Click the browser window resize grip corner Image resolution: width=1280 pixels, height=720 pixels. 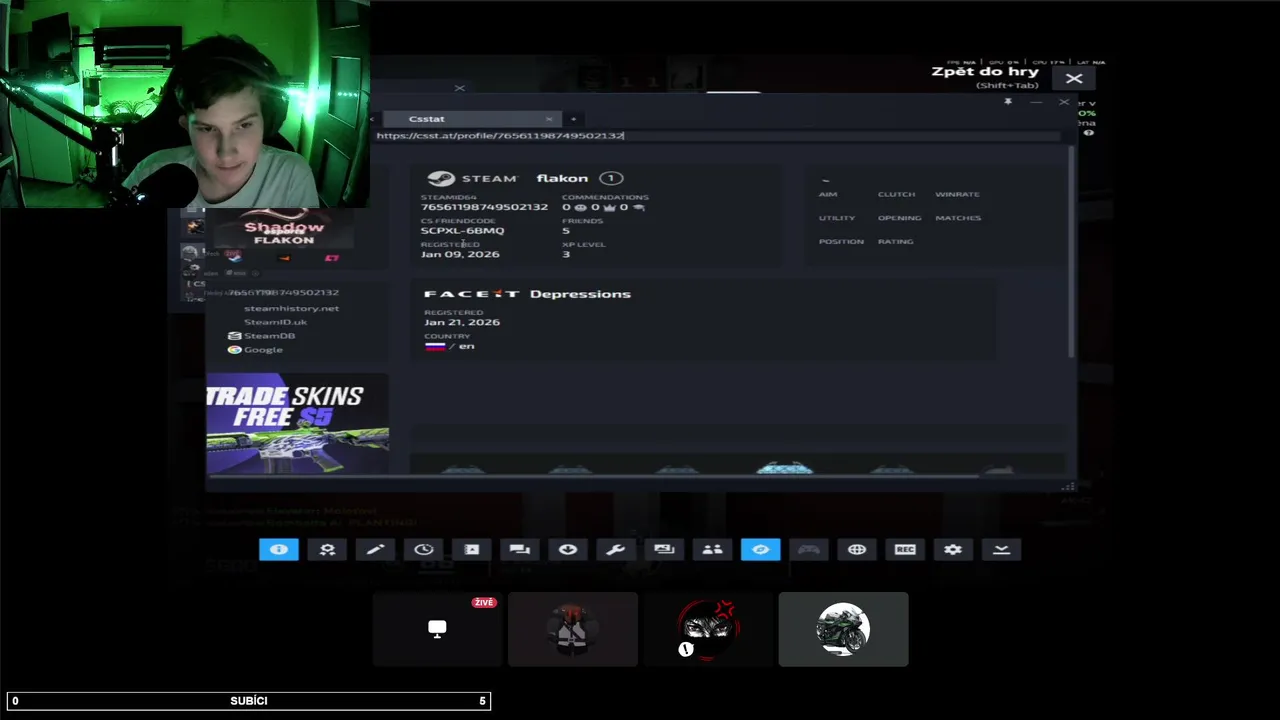click(x=1068, y=487)
